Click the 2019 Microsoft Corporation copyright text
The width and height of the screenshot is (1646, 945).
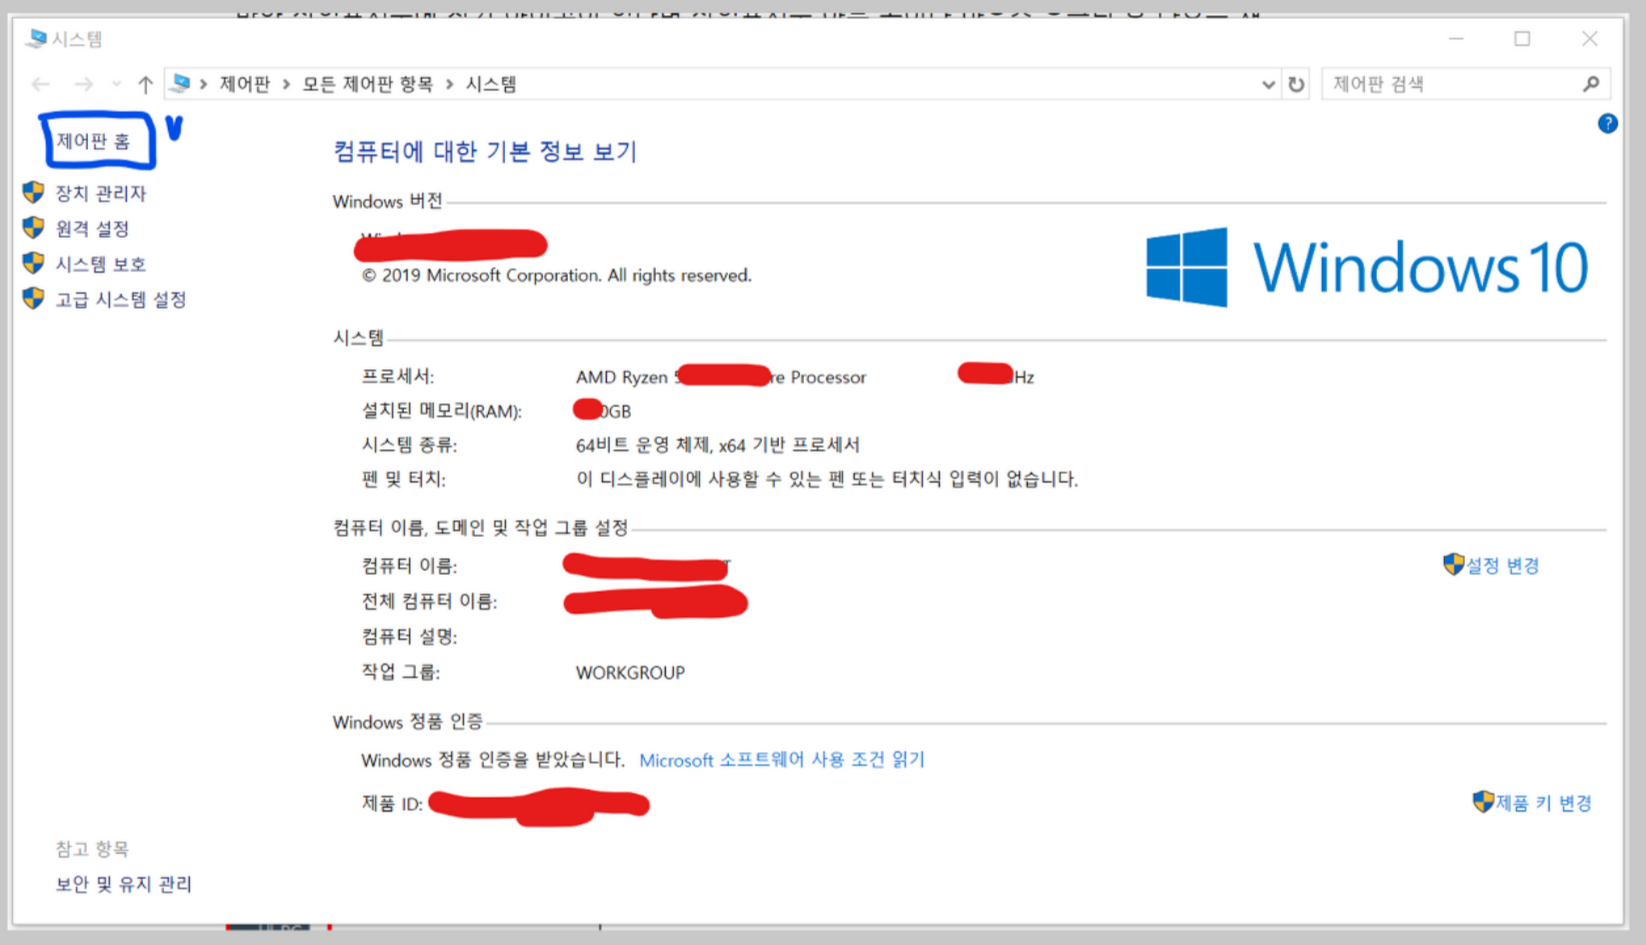coord(556,275)
